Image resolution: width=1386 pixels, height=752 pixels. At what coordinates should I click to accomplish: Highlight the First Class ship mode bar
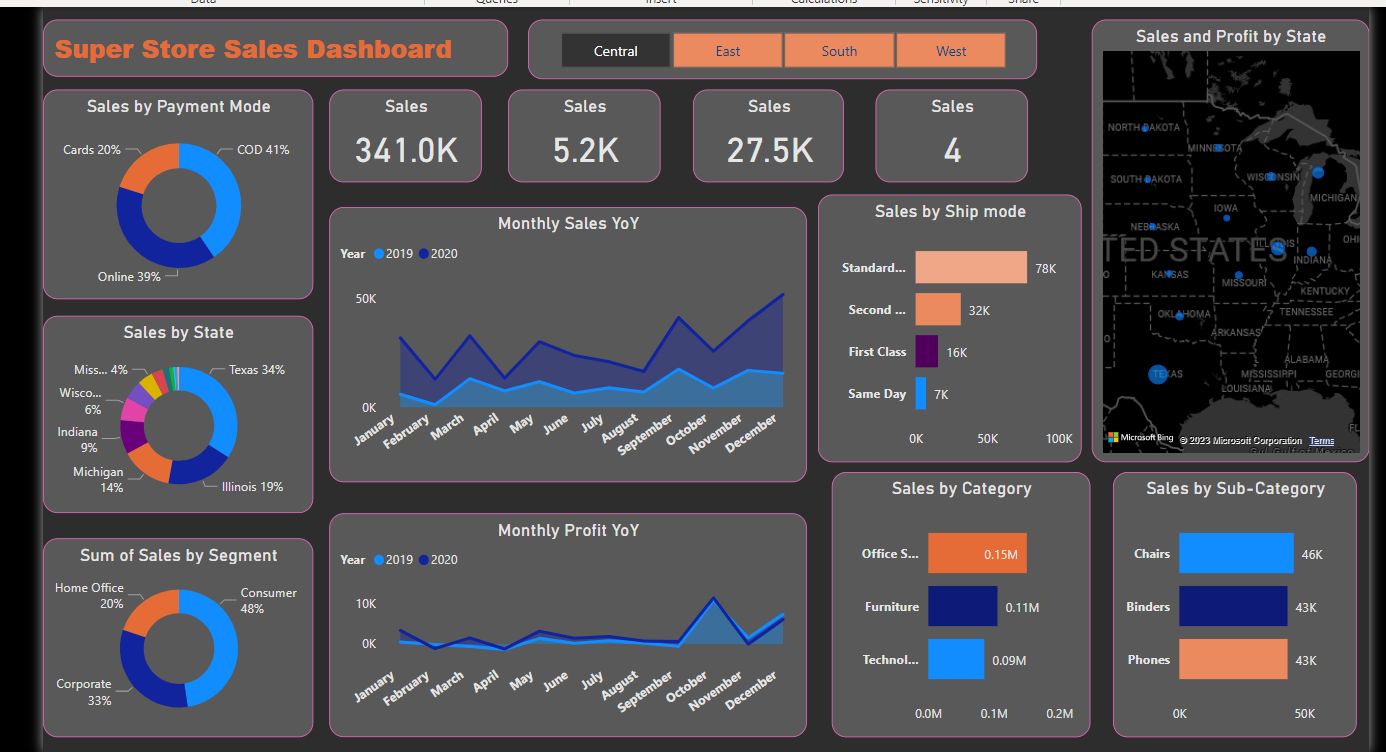click(x=926, y=352)
